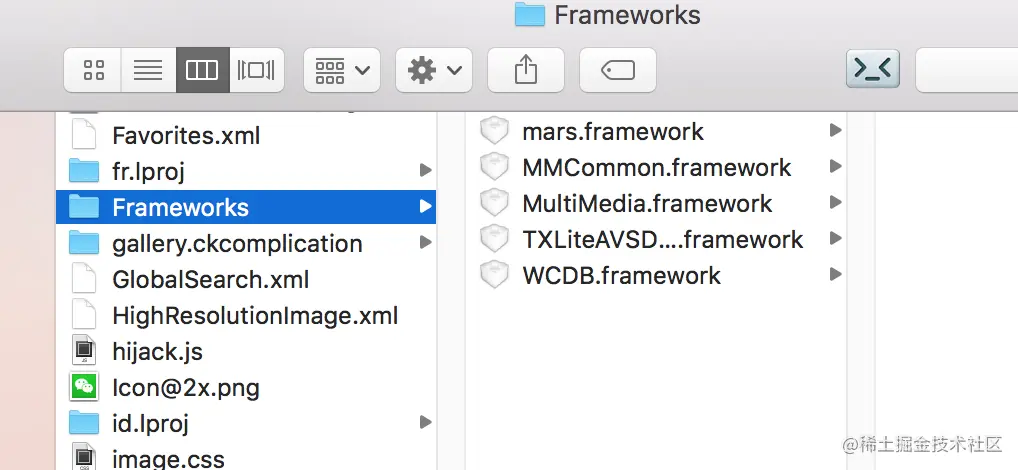Click the Share toolbar button
This screenshot has height=470, width=1018.
526,69
